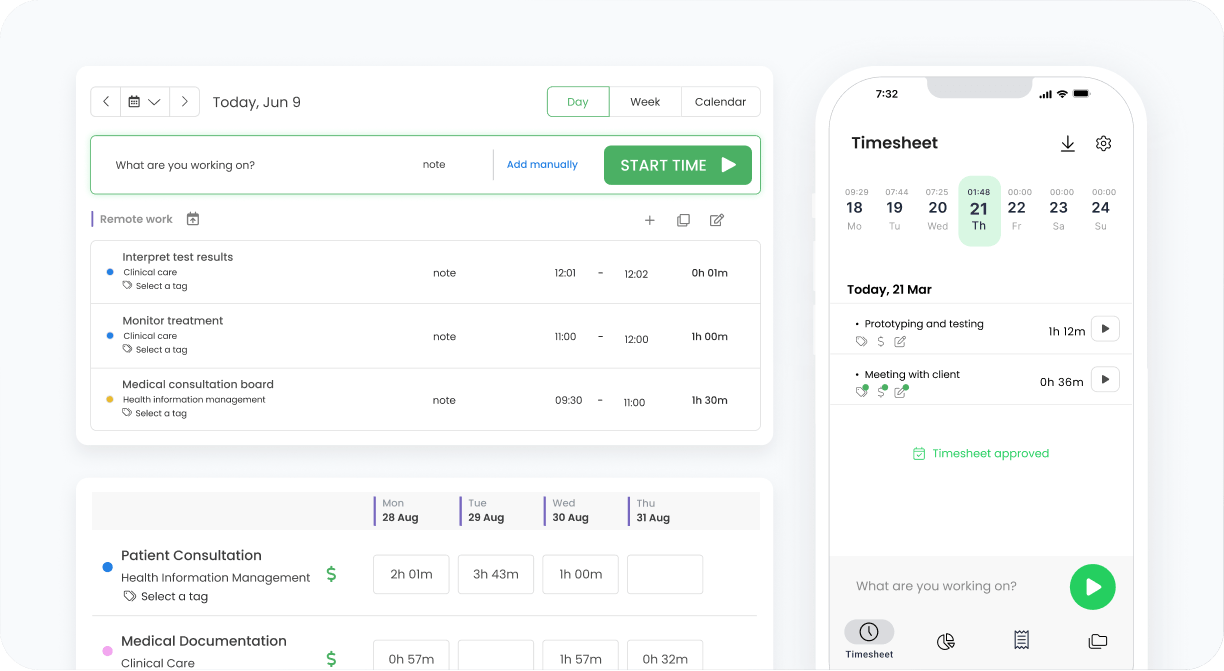Switch to the Week view tab
The height and width of the screenshot is (671, 1224).
click(x=645, y=102)
